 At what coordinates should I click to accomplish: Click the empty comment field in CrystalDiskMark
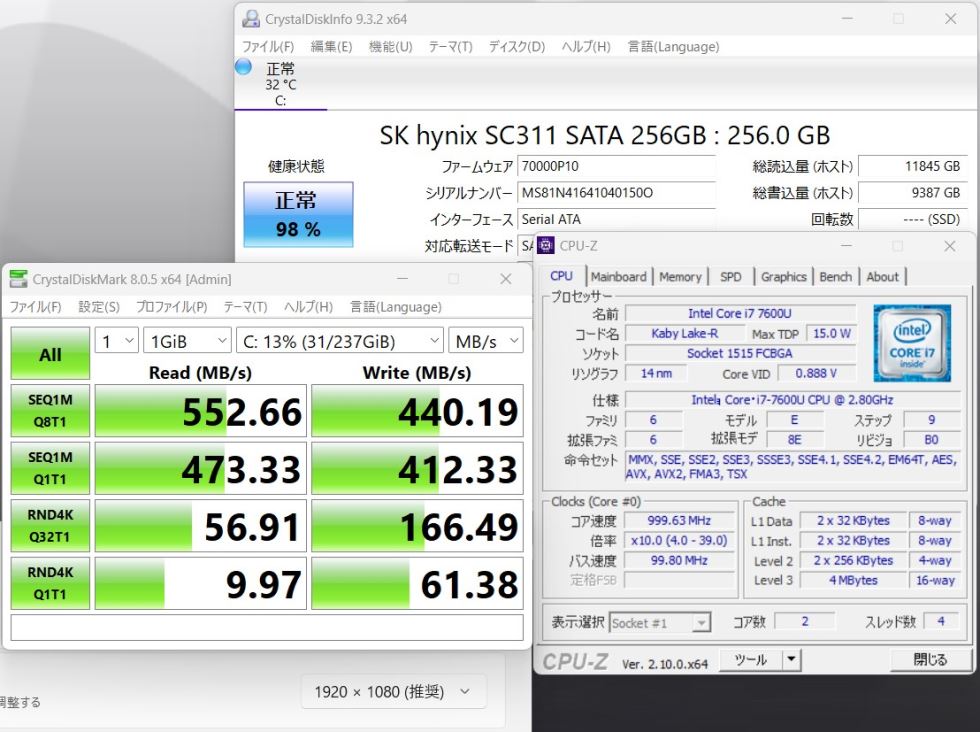click(x=267, y=628)
